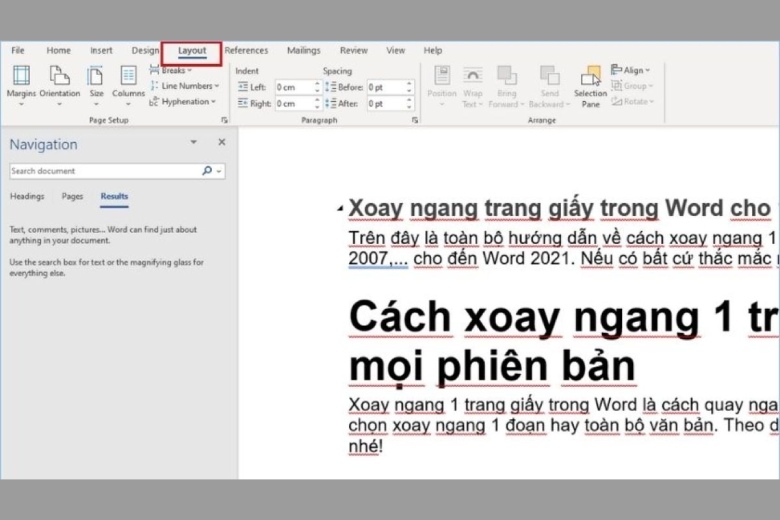Open the search options dropdown arrow
Image resolution: width=780 pixels, height=520 pixels.
pyautogui.click(x=219, y=171)
